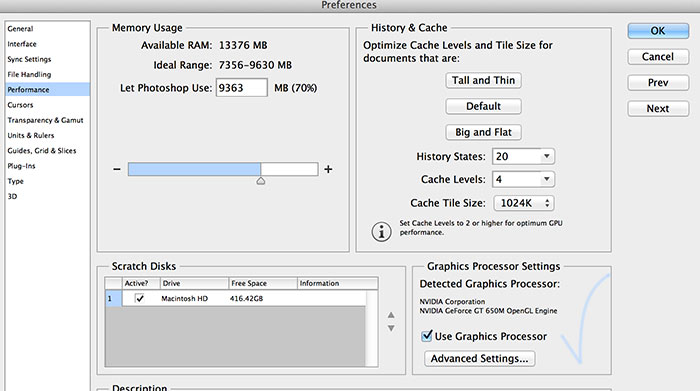700x391 pixels.
Task: Click the NVIDIA Corporation text
Action: [x=452, y=302]
